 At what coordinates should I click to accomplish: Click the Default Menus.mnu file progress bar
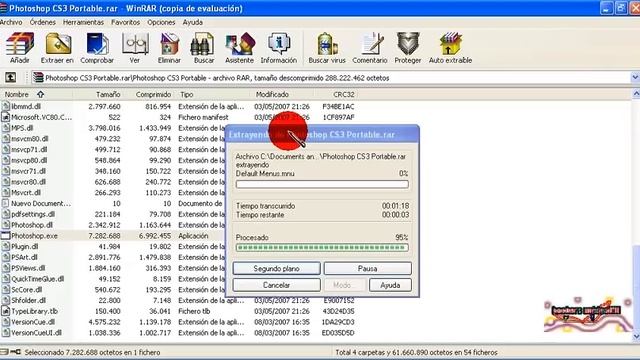tap(322, 184)
